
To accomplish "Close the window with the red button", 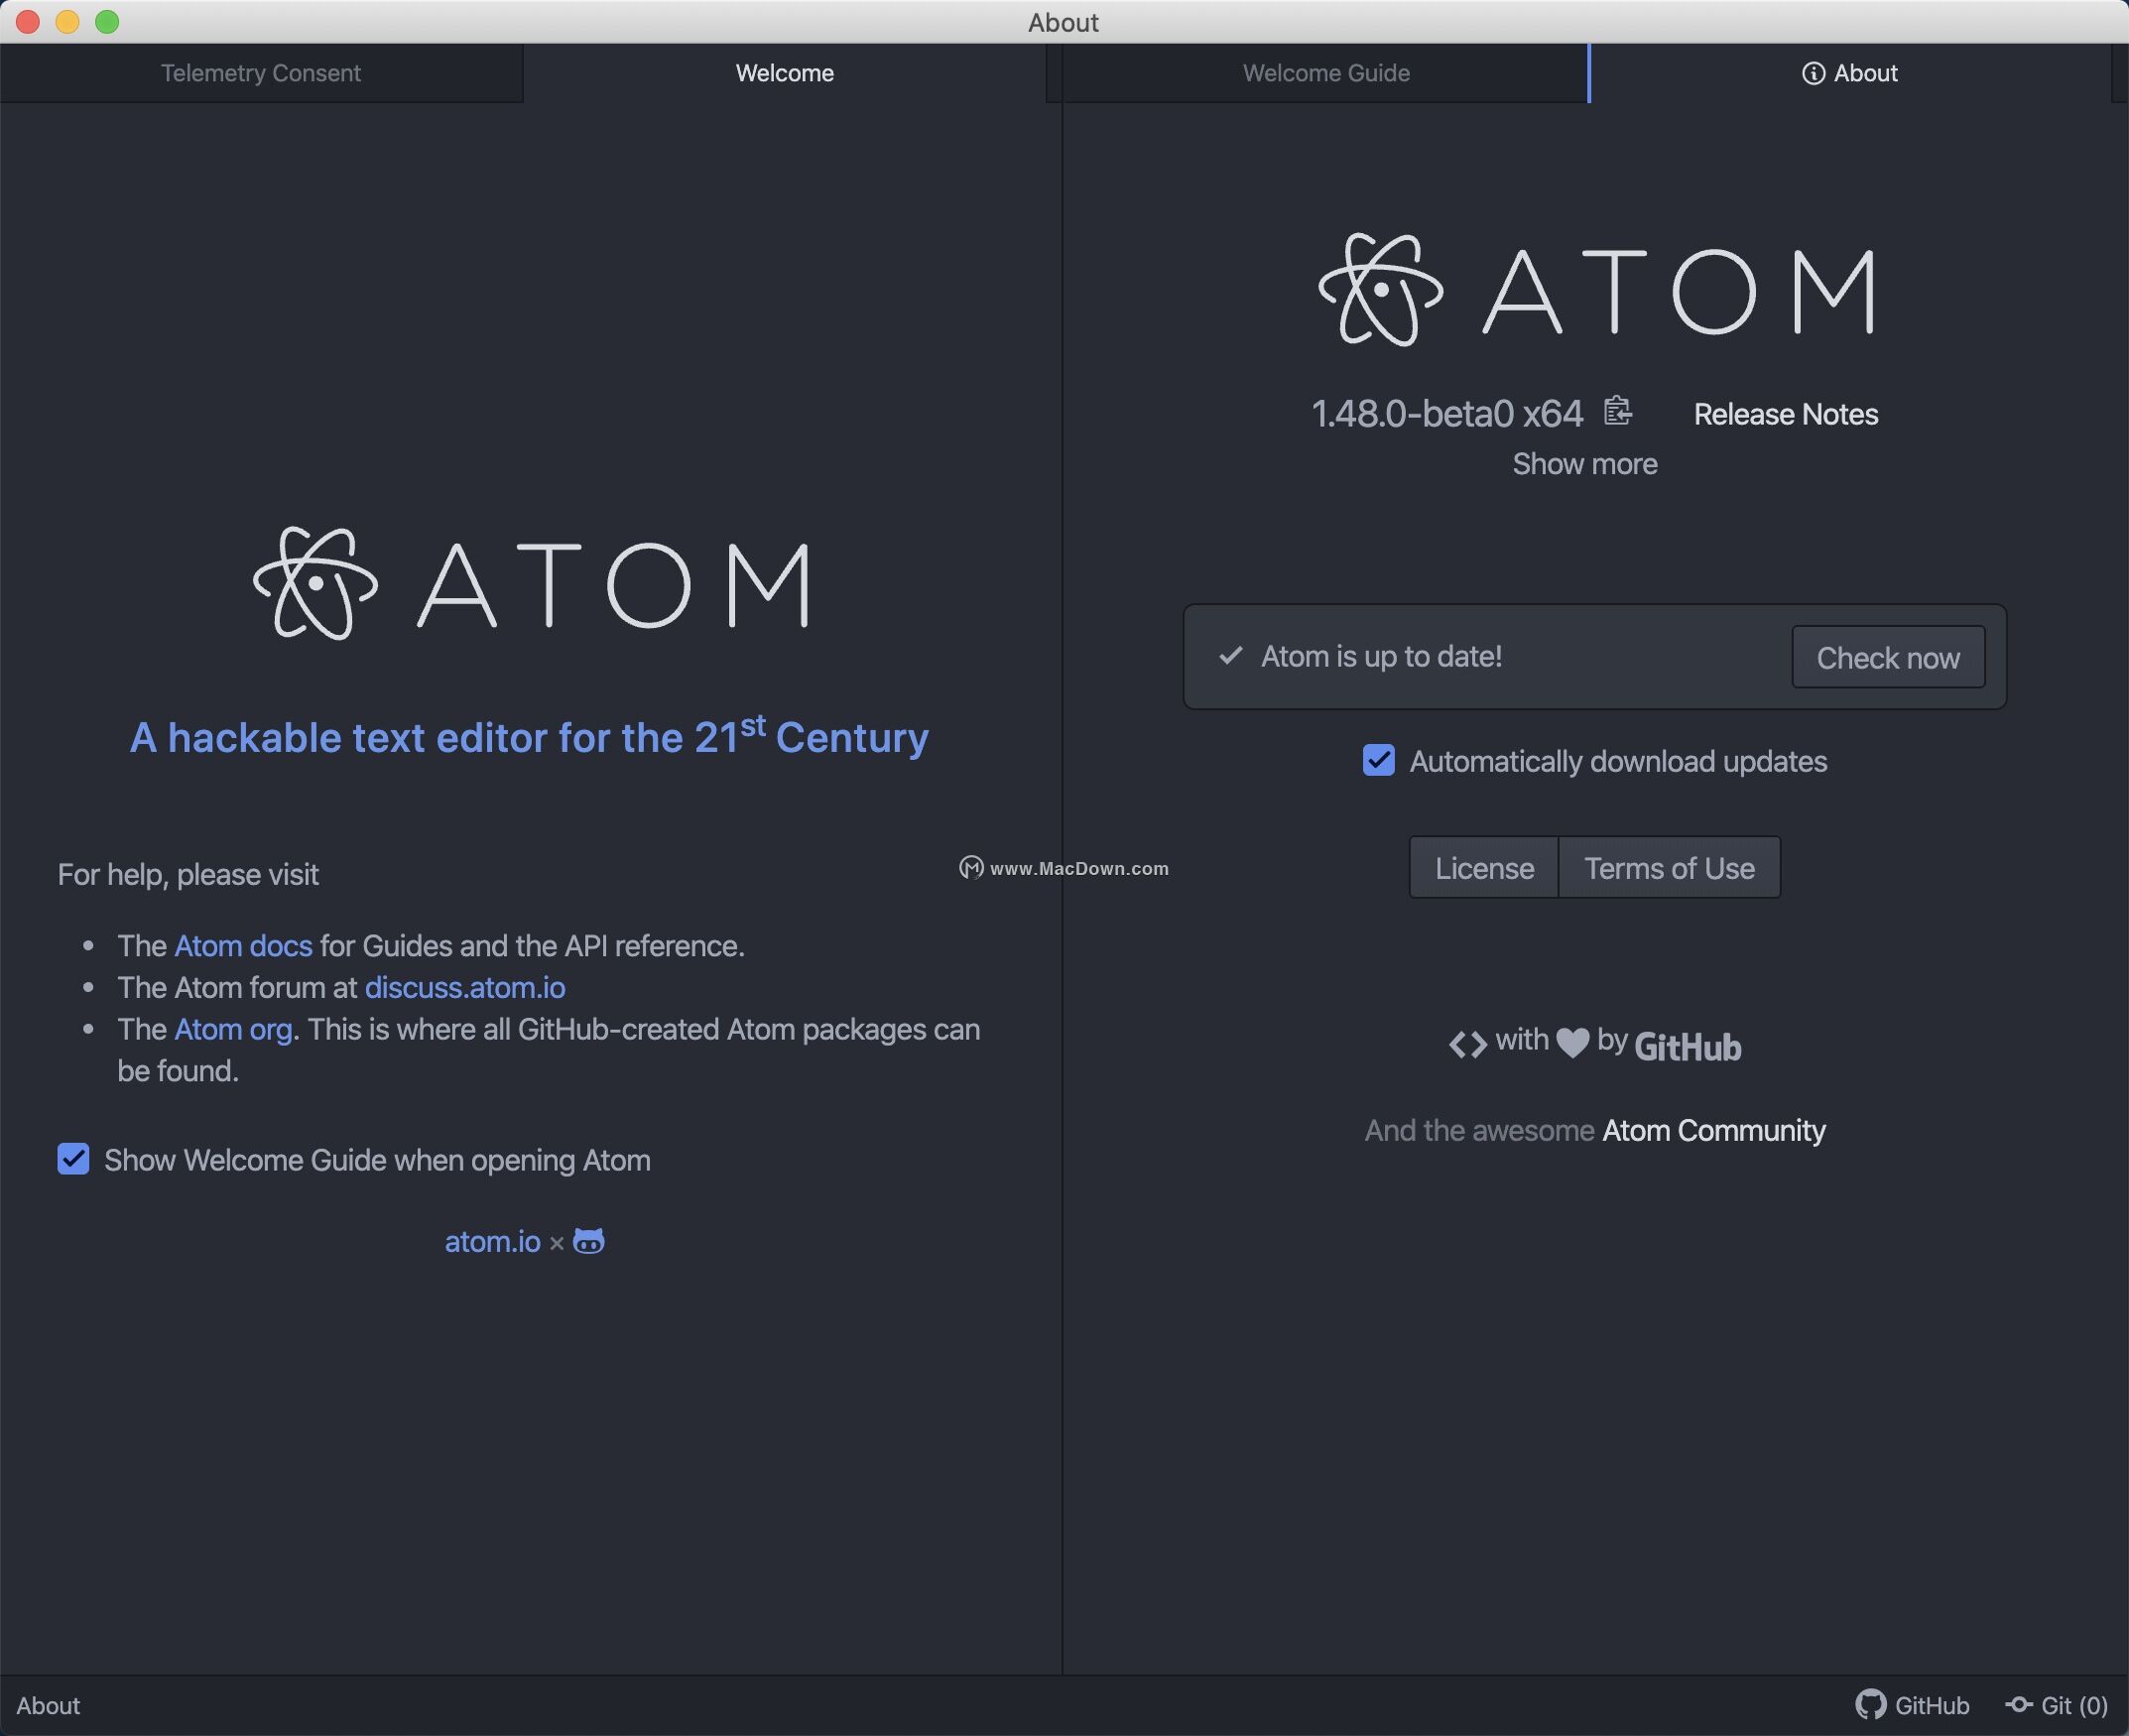I will [x=28, y=21].
